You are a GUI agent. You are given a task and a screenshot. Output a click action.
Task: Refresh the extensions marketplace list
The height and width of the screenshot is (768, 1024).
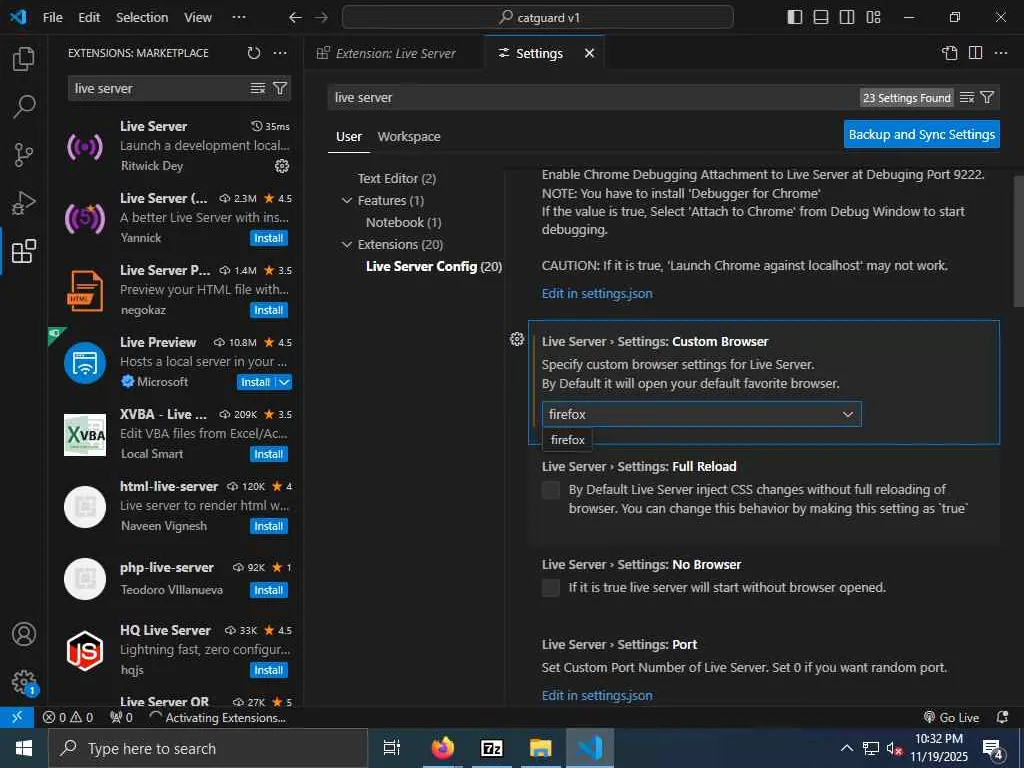254,53
